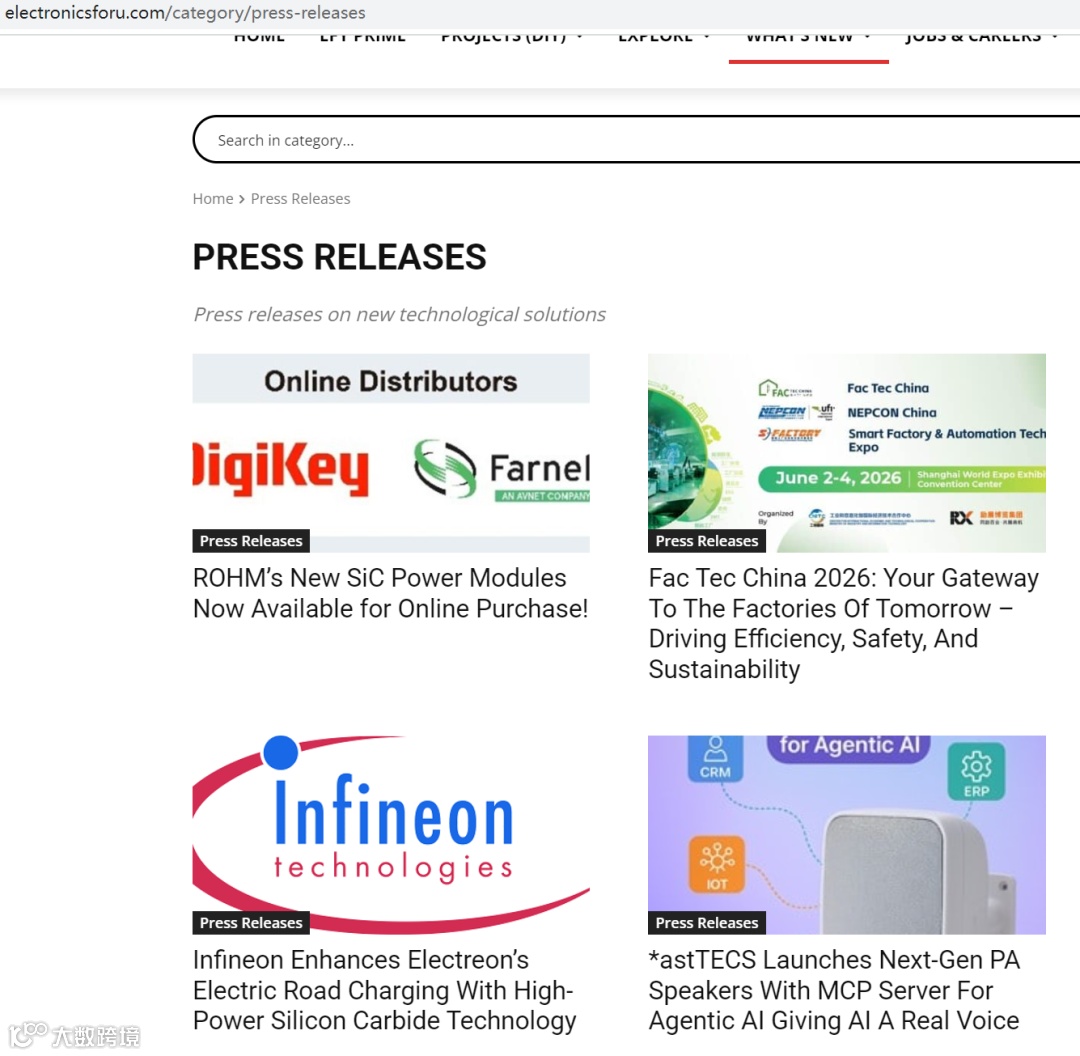Expand the JOBS & CAREERS dropdown arrow
Viewport: 1080px width, 1056px height.
pyautogui.click(x=1055, y=37)
